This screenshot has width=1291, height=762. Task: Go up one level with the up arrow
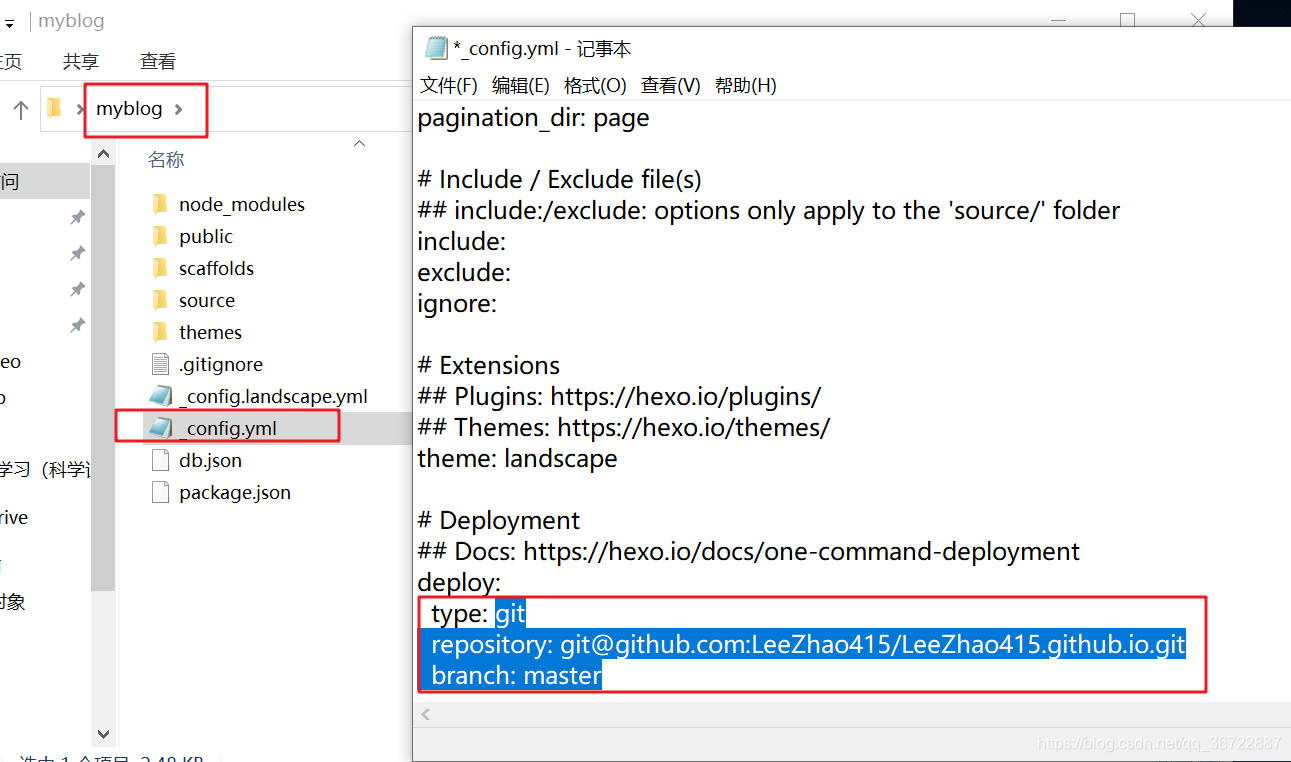click(20, 110)
